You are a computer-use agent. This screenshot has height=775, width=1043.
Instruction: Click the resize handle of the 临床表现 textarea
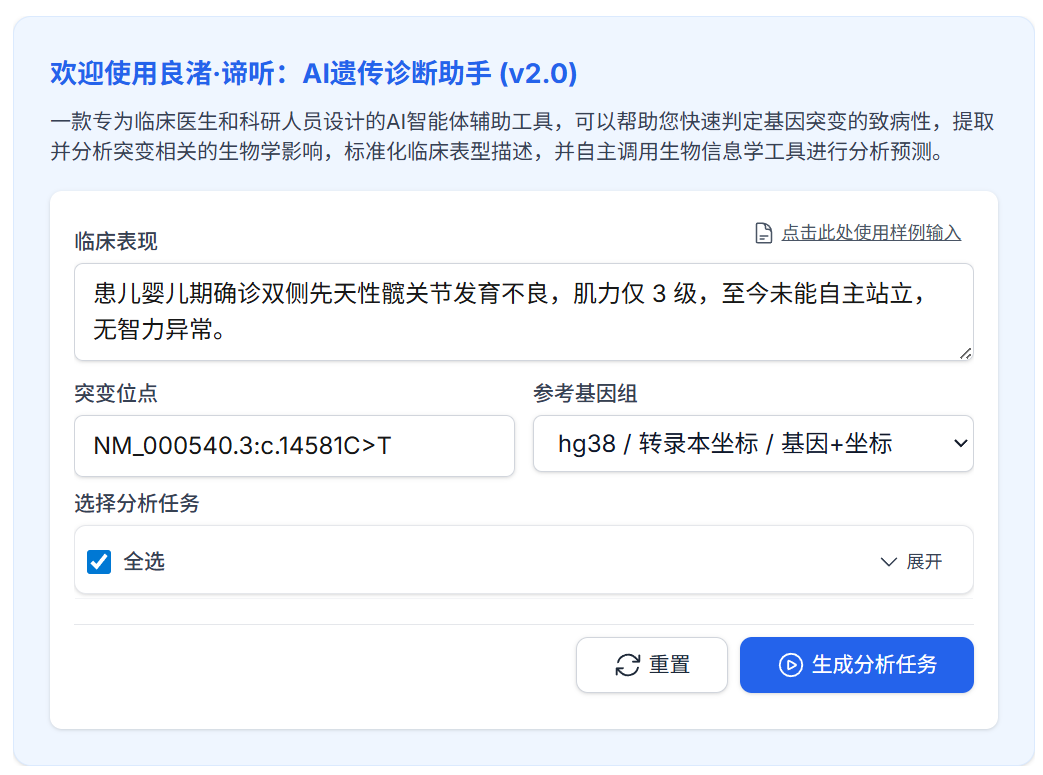(x=965, y=352)
